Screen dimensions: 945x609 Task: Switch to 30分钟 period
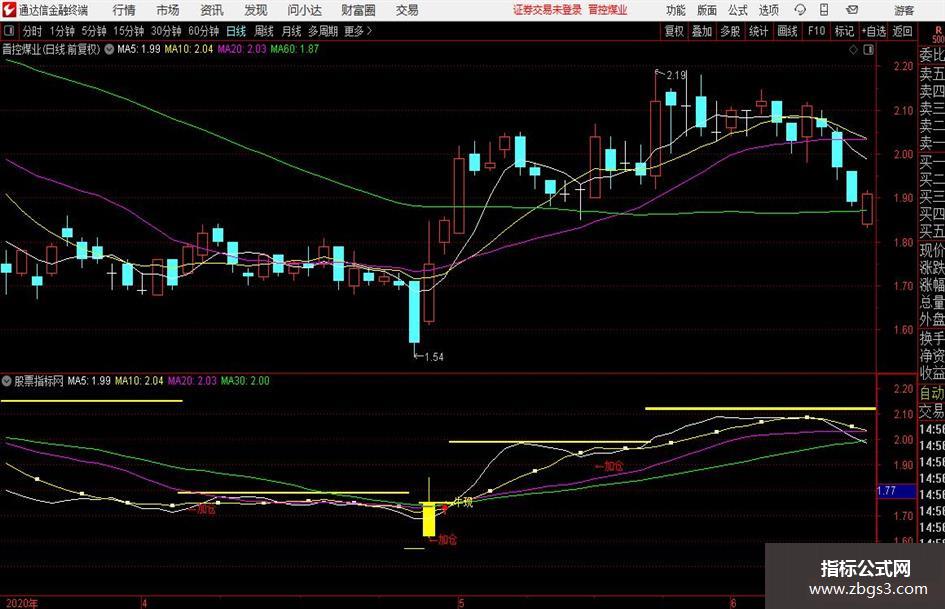point(166,31)
